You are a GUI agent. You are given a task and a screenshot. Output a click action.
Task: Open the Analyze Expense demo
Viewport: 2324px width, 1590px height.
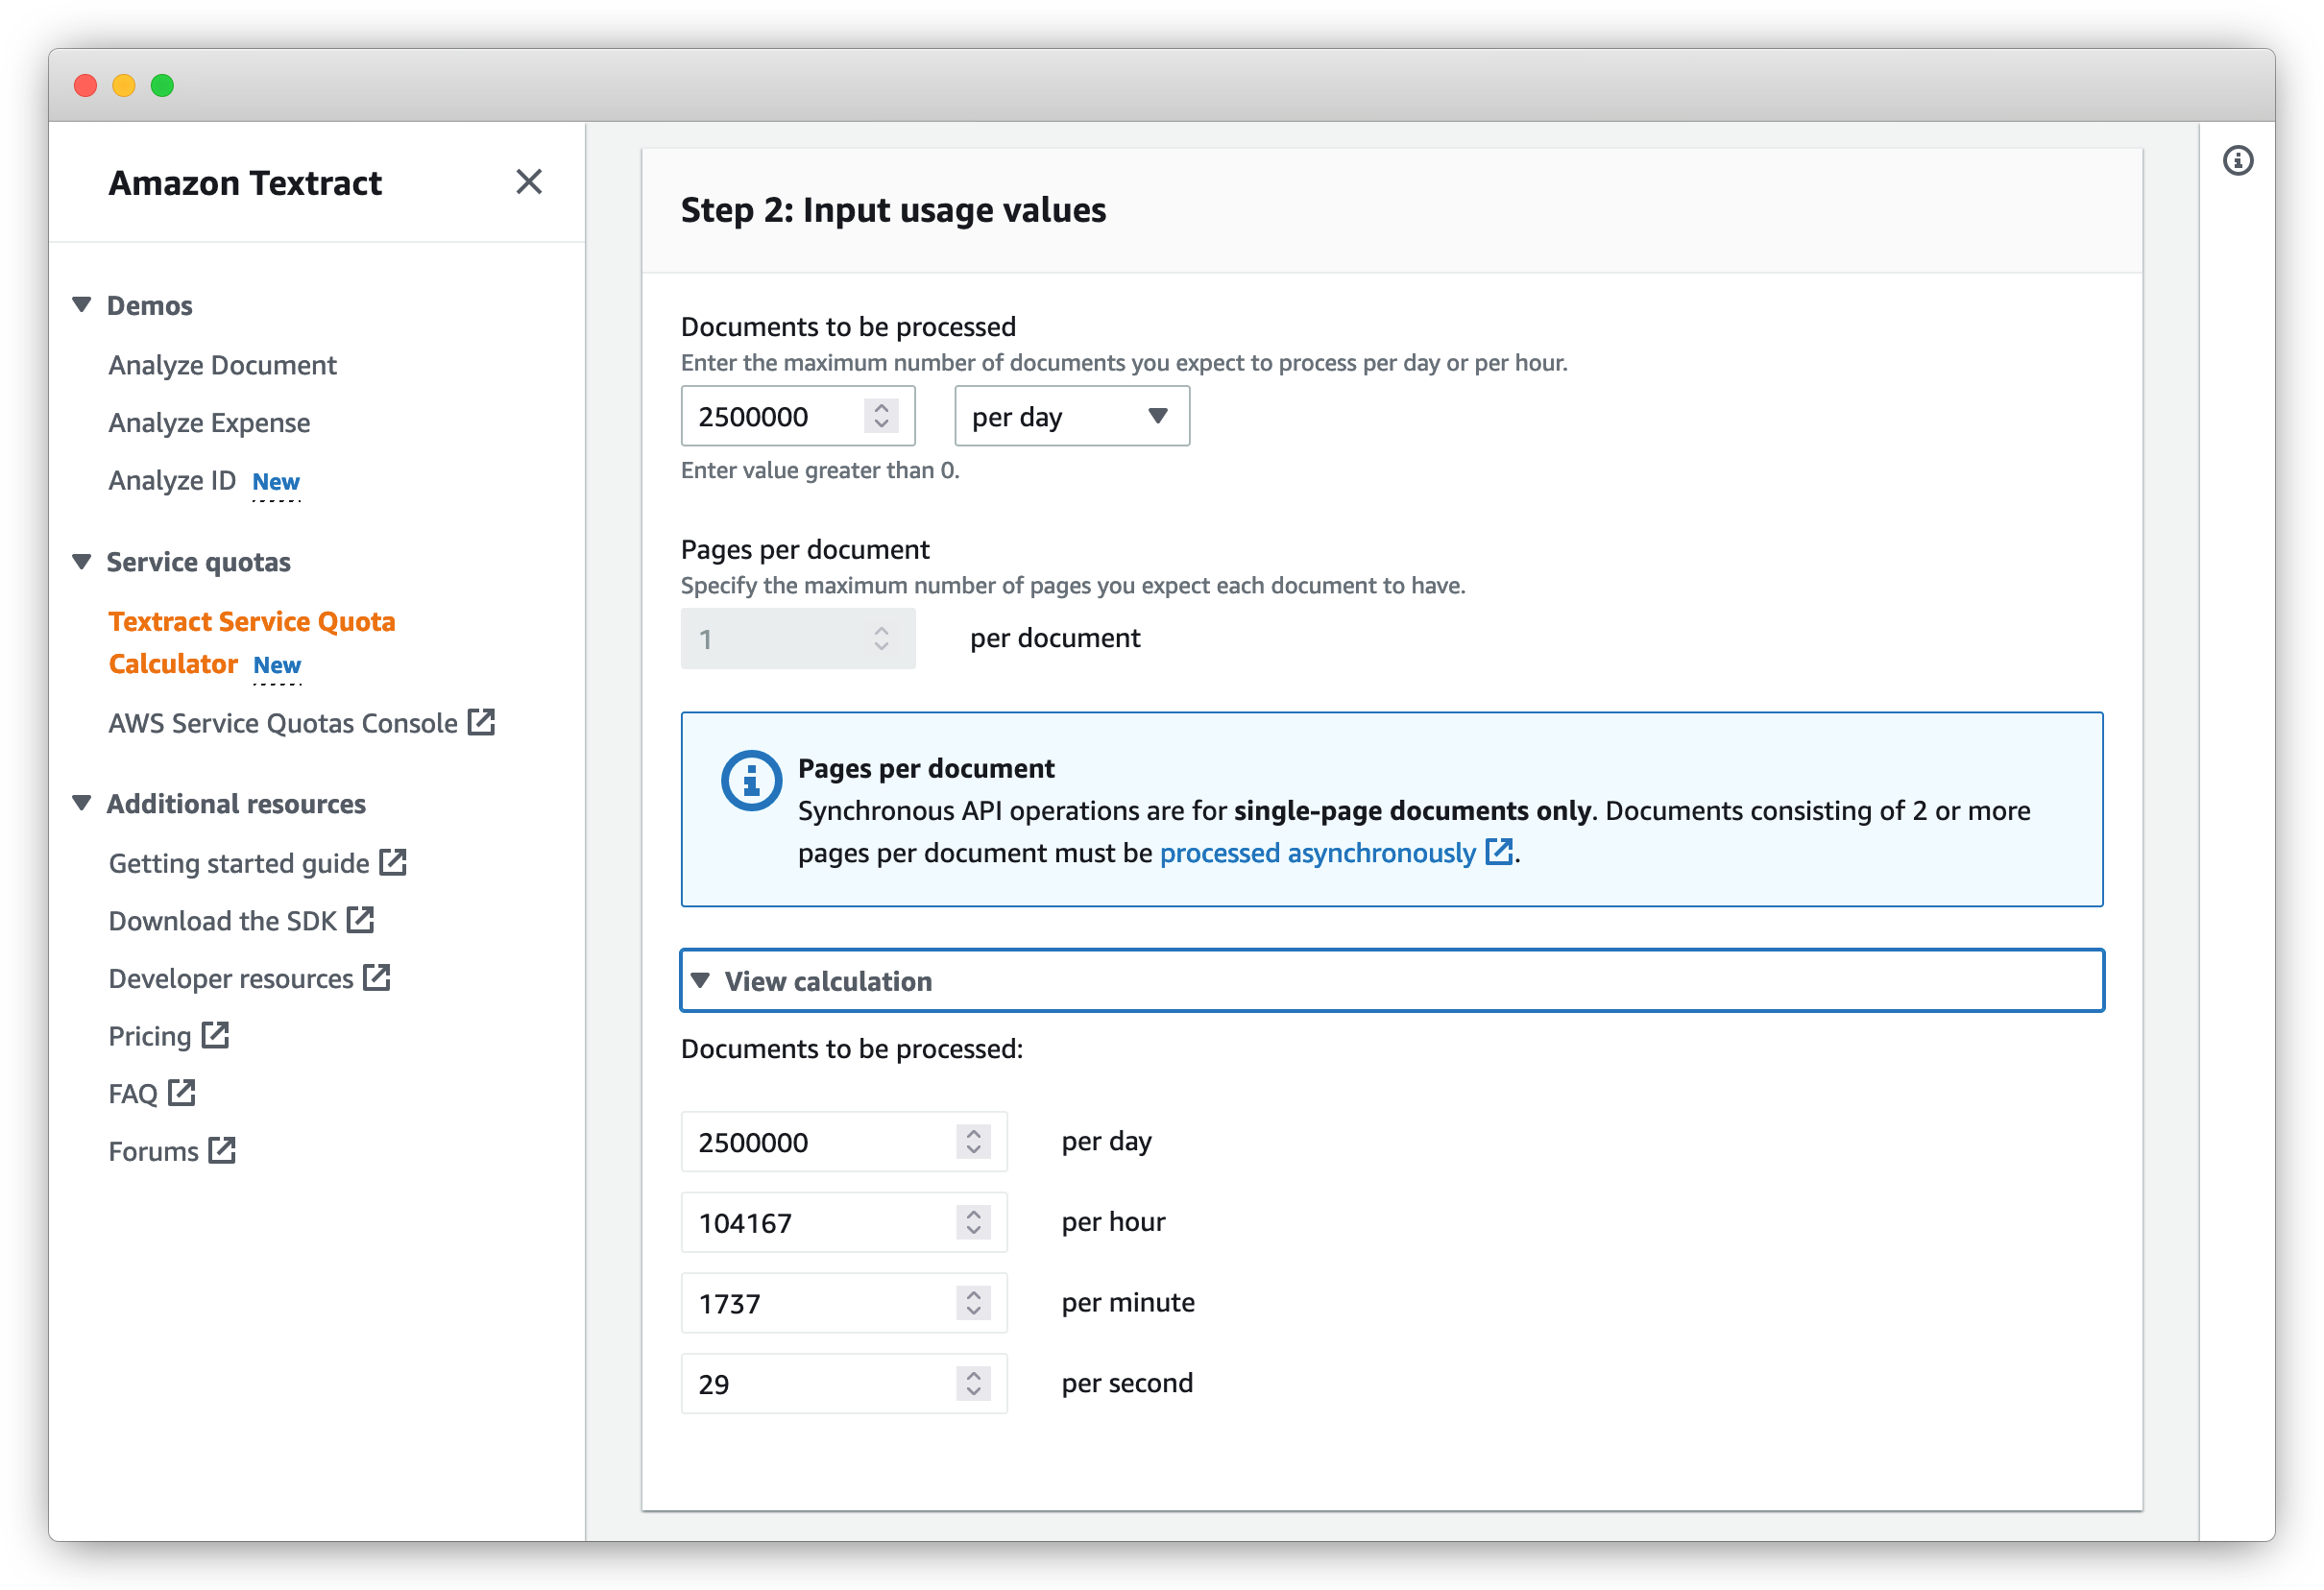[209, 423]
